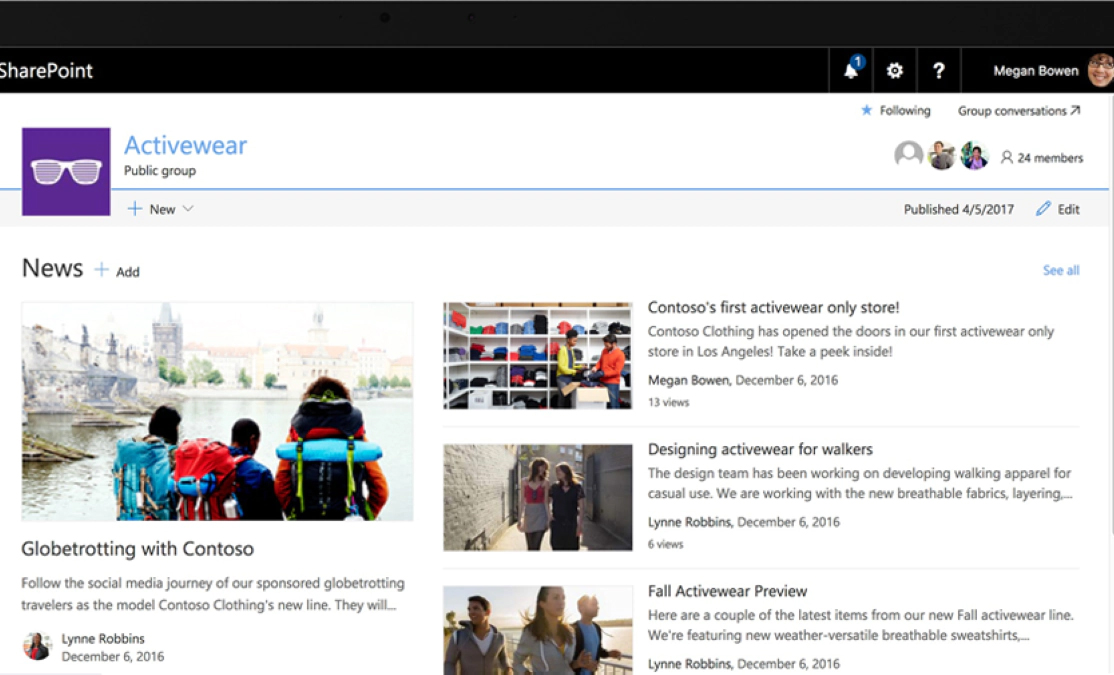
Task: Click Megan Bowen's account name
Action: [1035, 71]
